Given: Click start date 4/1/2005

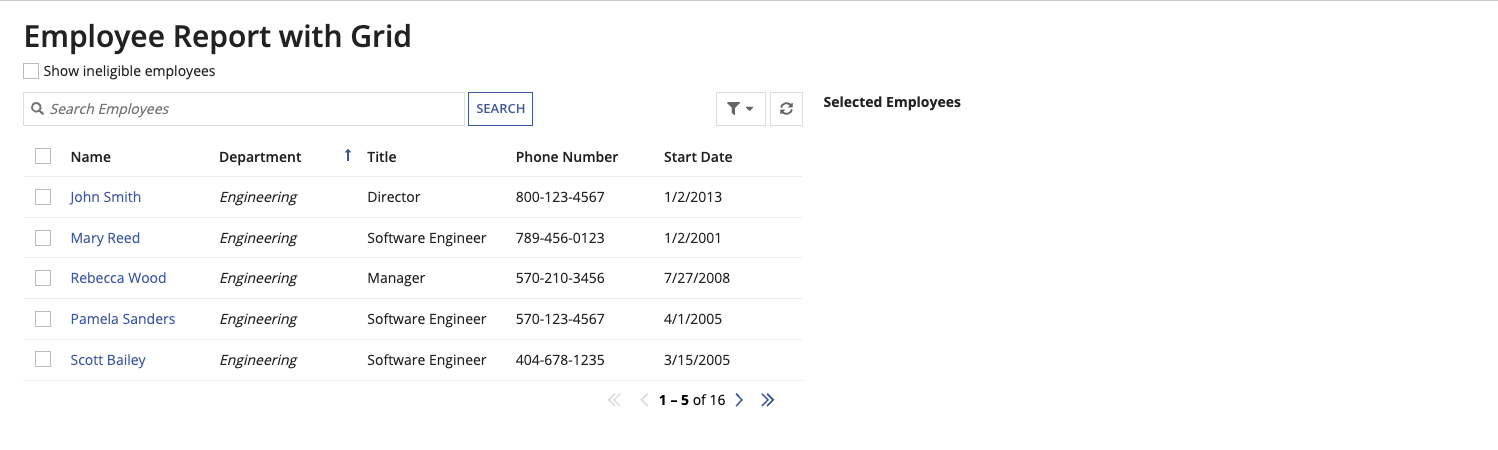Looking at the screenshot, I should coord(693,319).
